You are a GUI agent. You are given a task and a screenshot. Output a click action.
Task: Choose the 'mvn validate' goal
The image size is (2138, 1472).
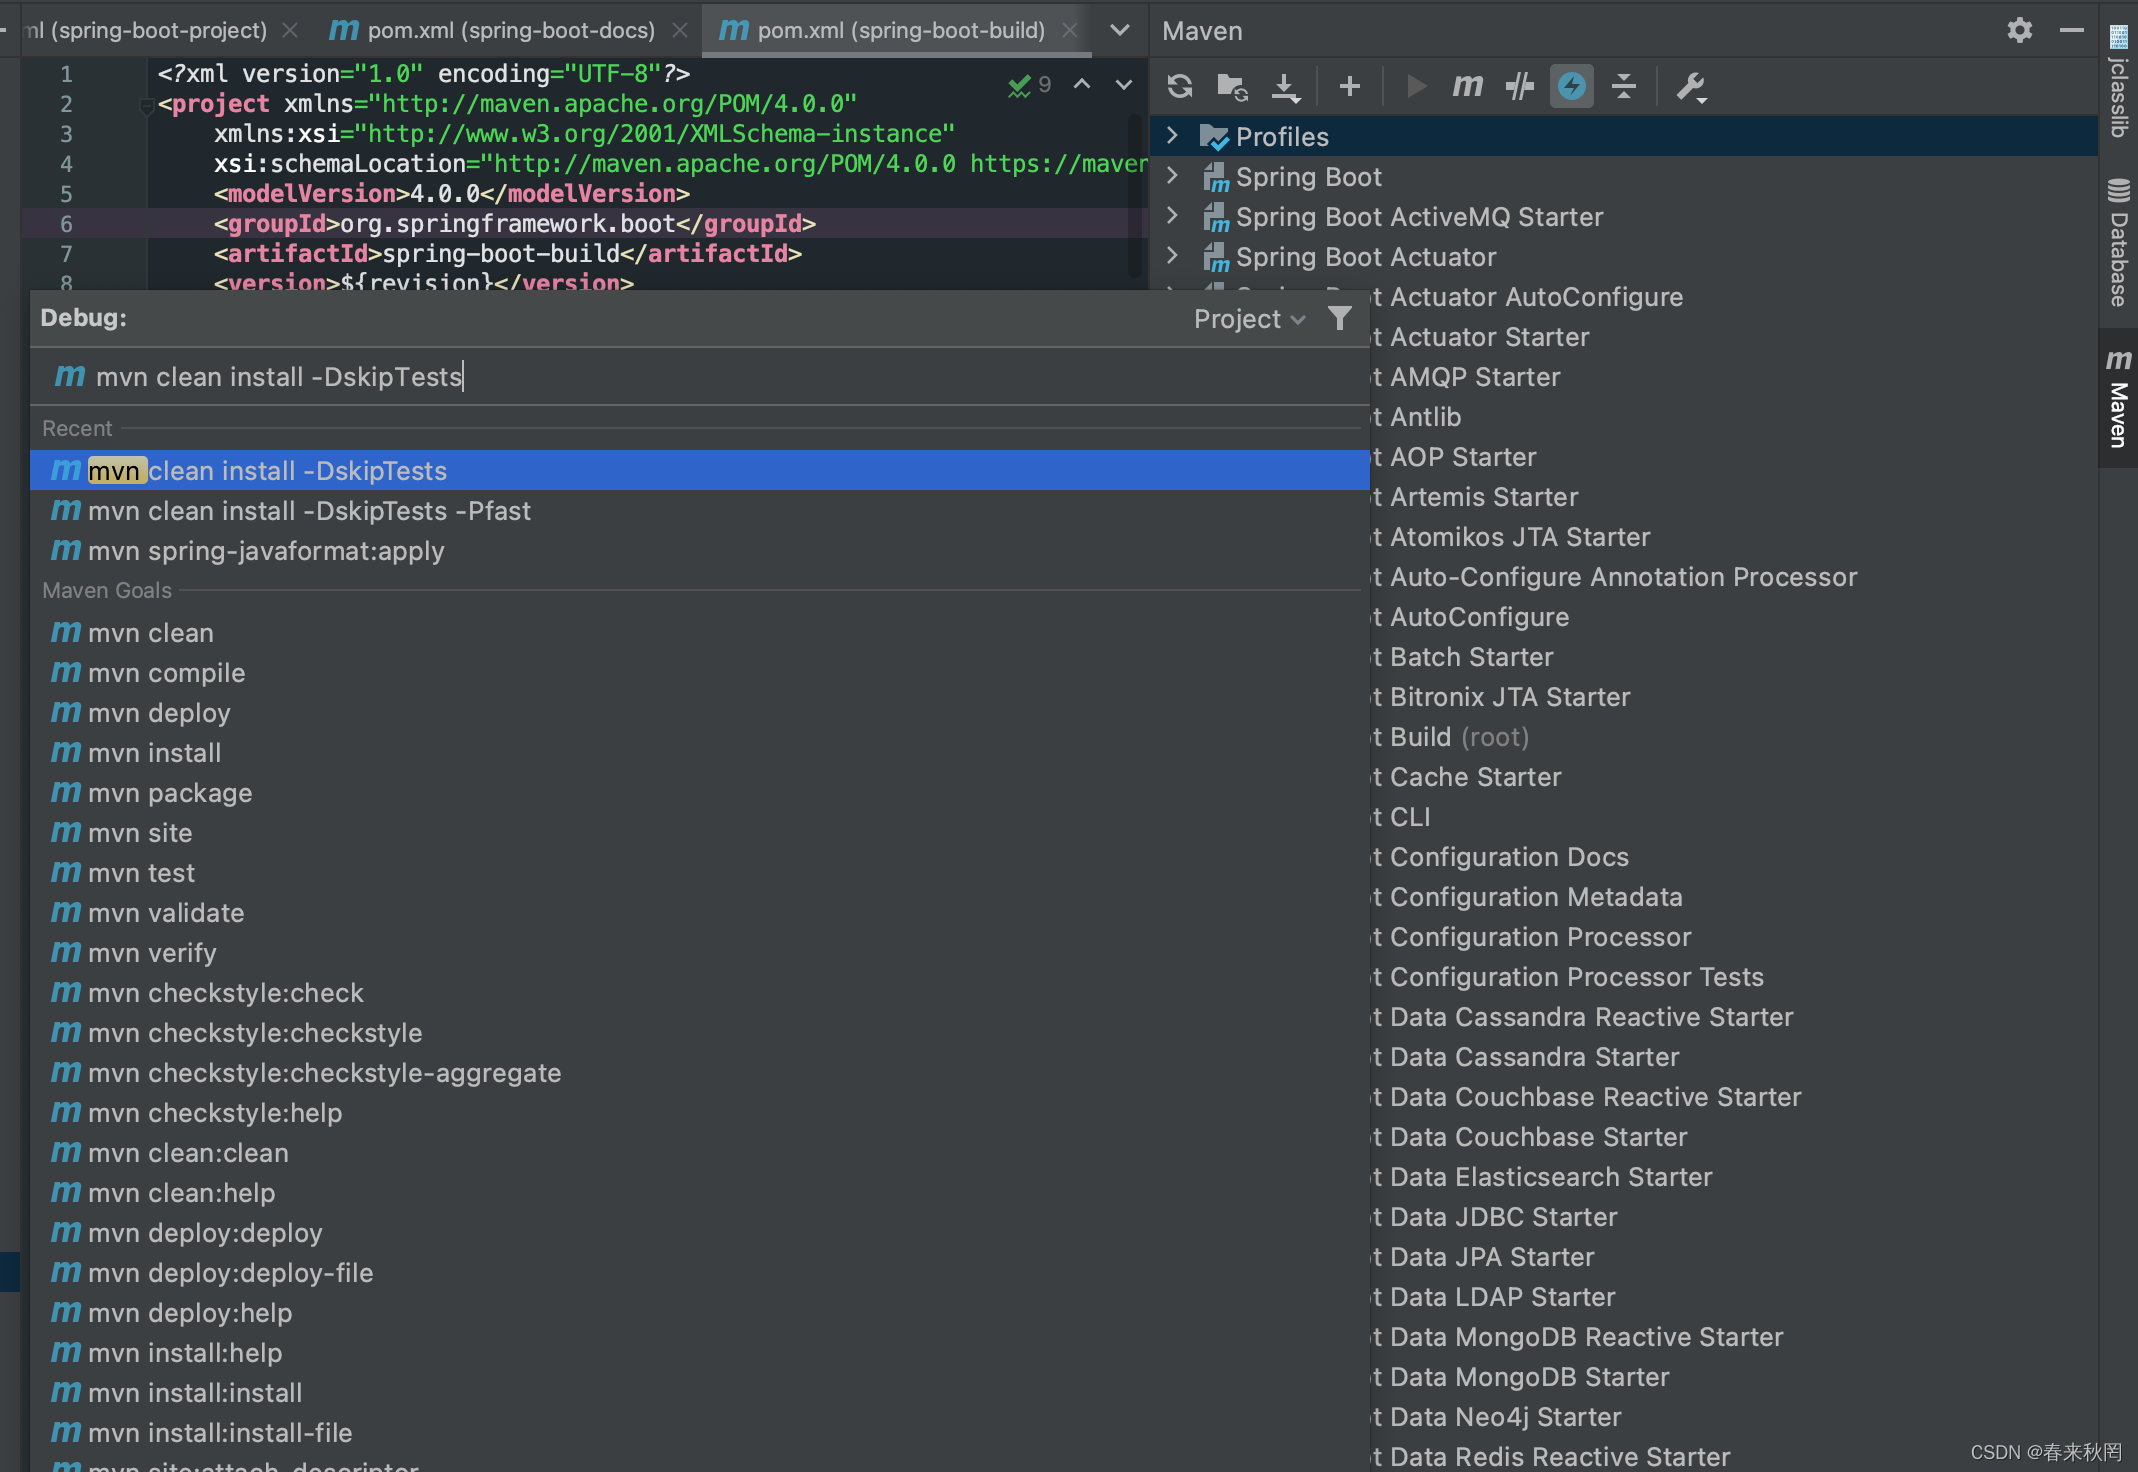[700, 913]
